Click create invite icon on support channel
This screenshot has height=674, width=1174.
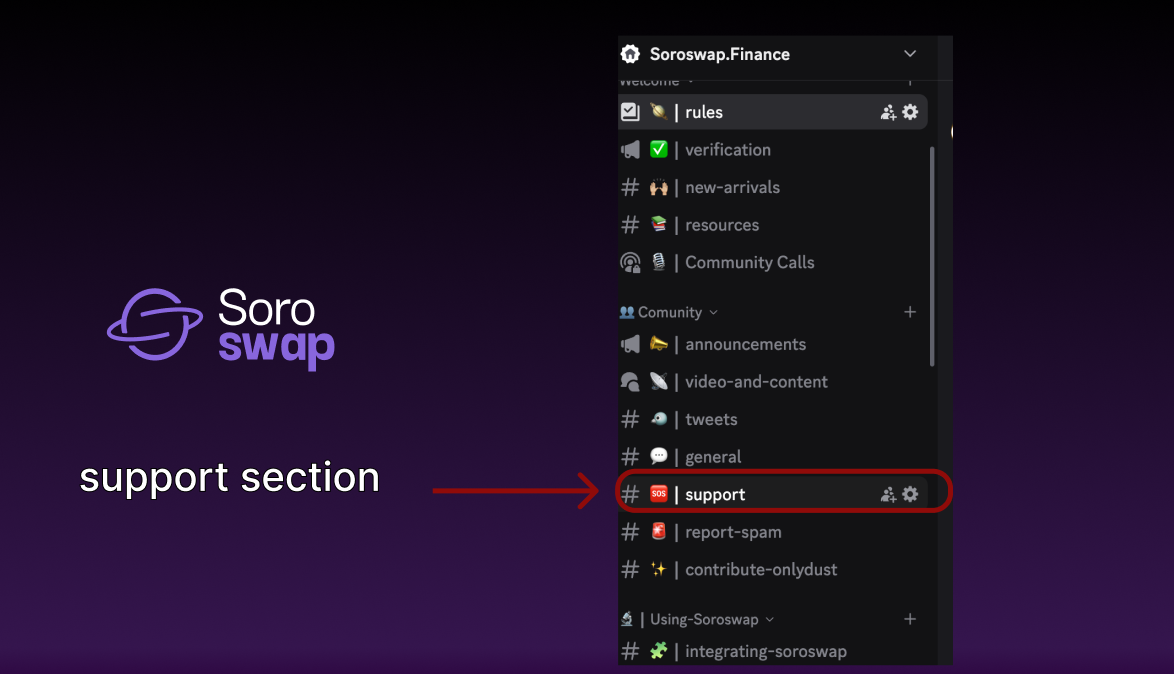click(x=888, y=494)
